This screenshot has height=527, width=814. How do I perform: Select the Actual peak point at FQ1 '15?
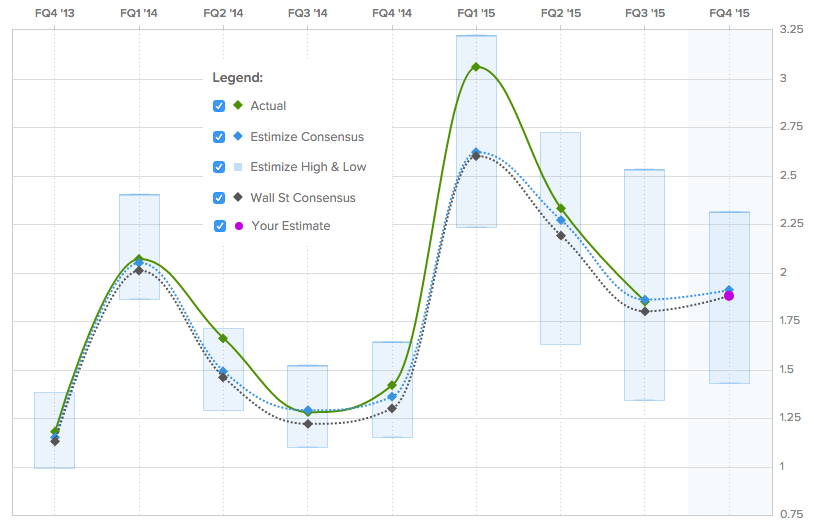coord(476,67)
